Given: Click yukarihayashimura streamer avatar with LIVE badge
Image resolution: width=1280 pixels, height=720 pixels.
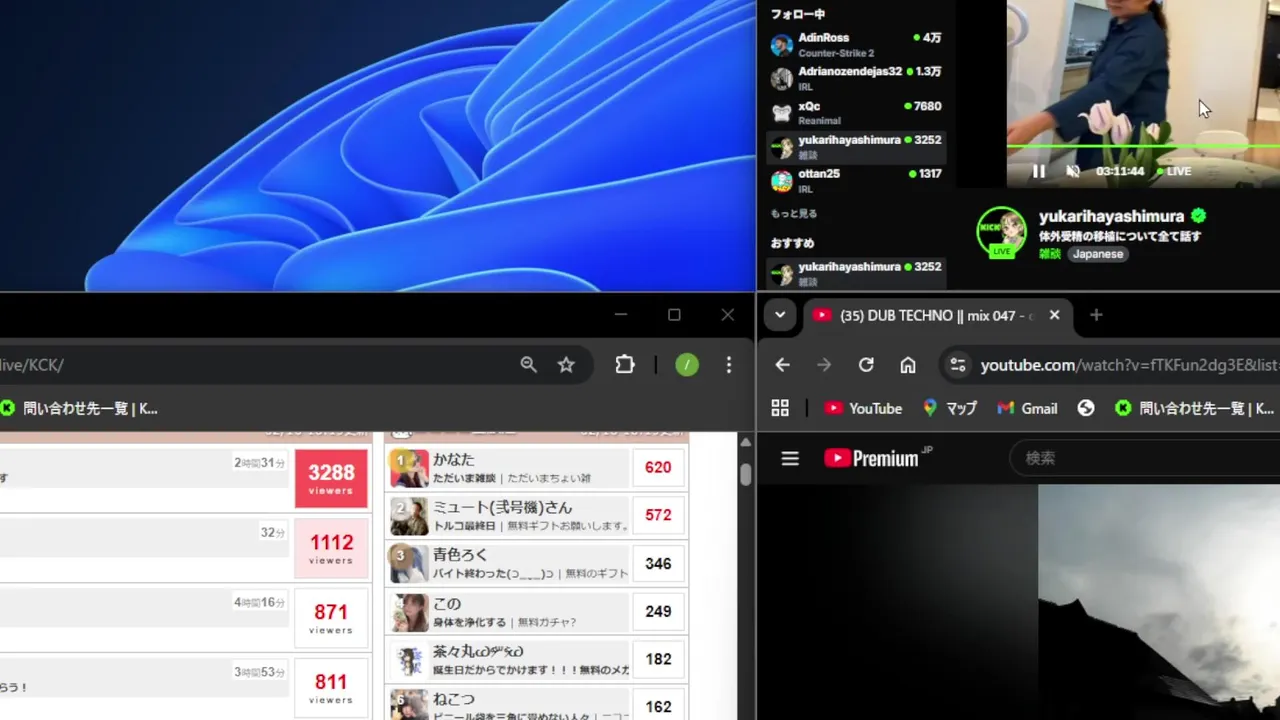Looking at the screenshot, I should pos(1001,232).
